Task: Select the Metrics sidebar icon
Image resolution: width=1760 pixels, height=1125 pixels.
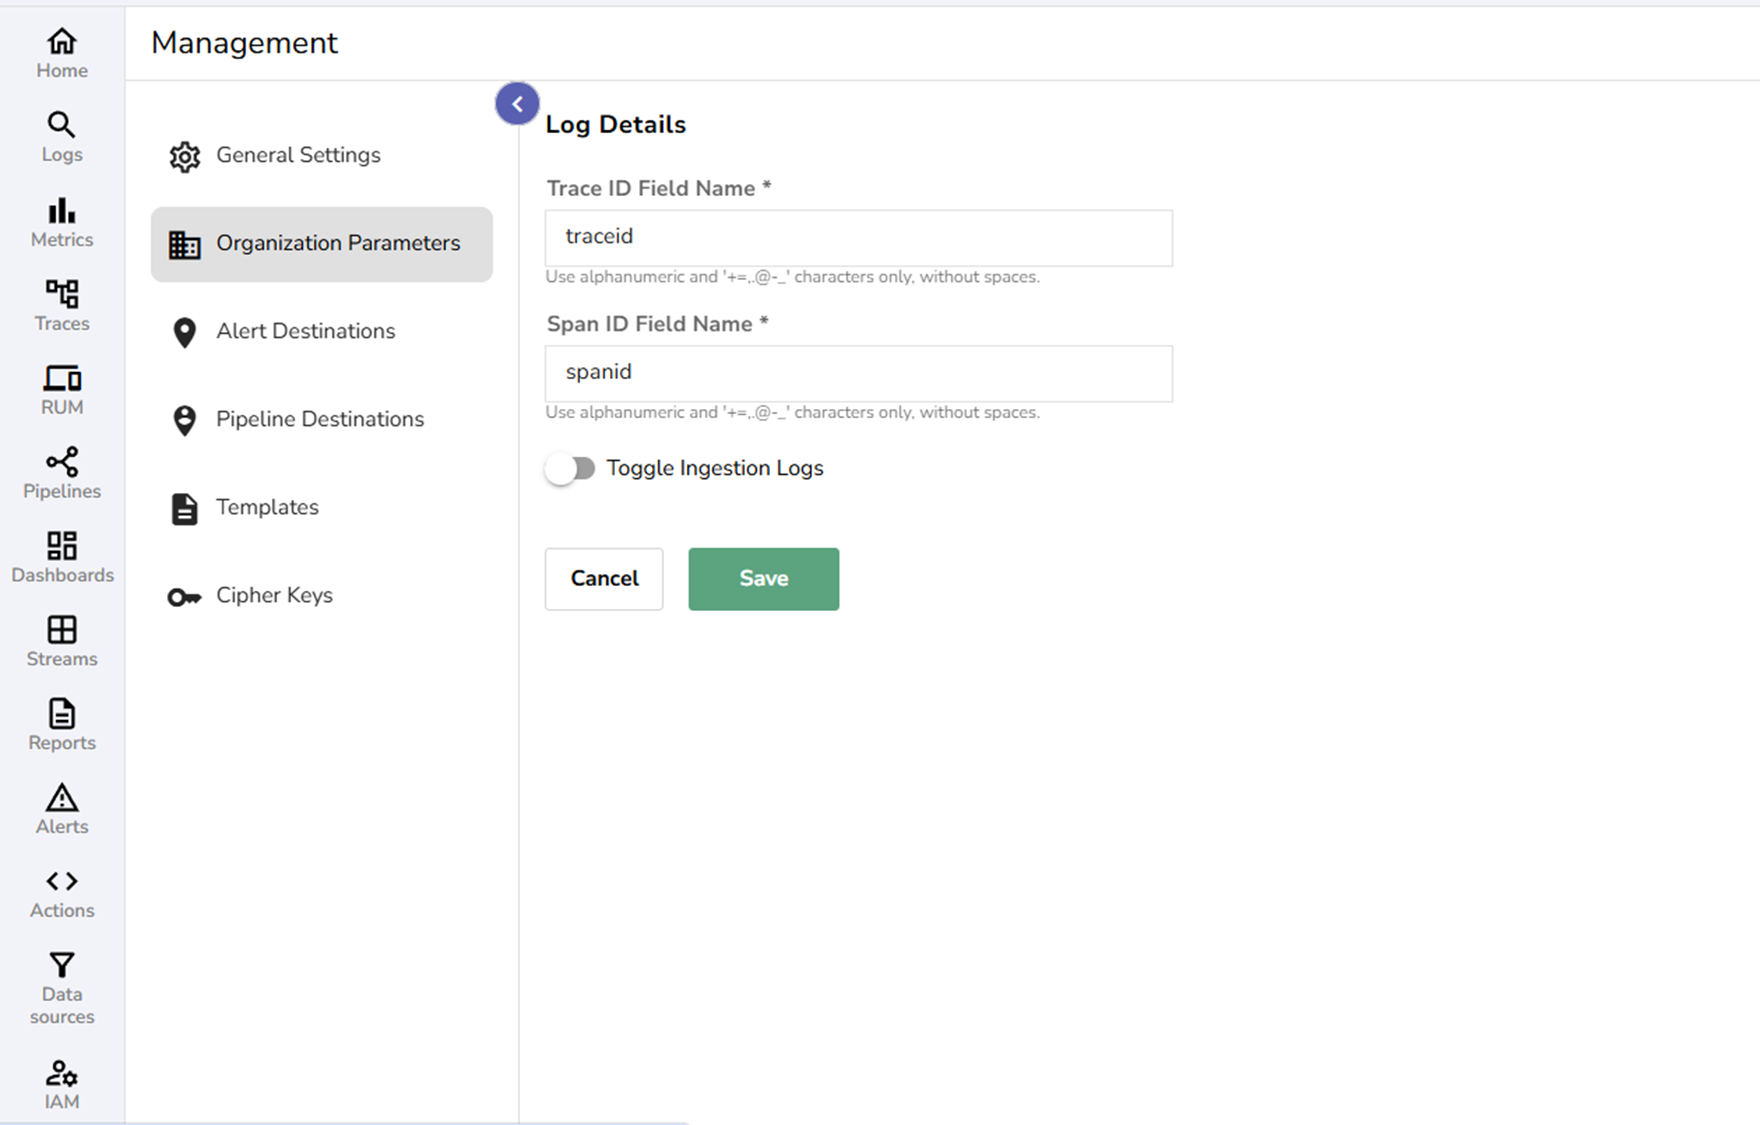Action: click(61, 220)
